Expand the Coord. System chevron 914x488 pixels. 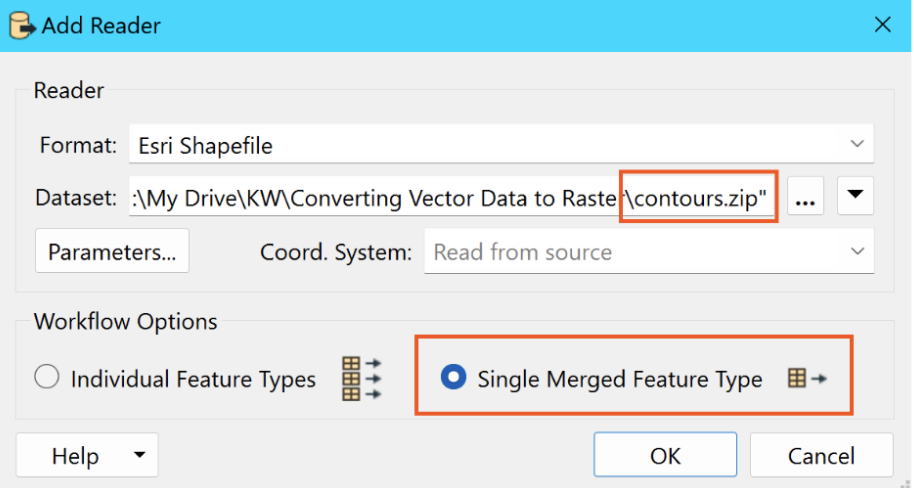coord(857,251)
